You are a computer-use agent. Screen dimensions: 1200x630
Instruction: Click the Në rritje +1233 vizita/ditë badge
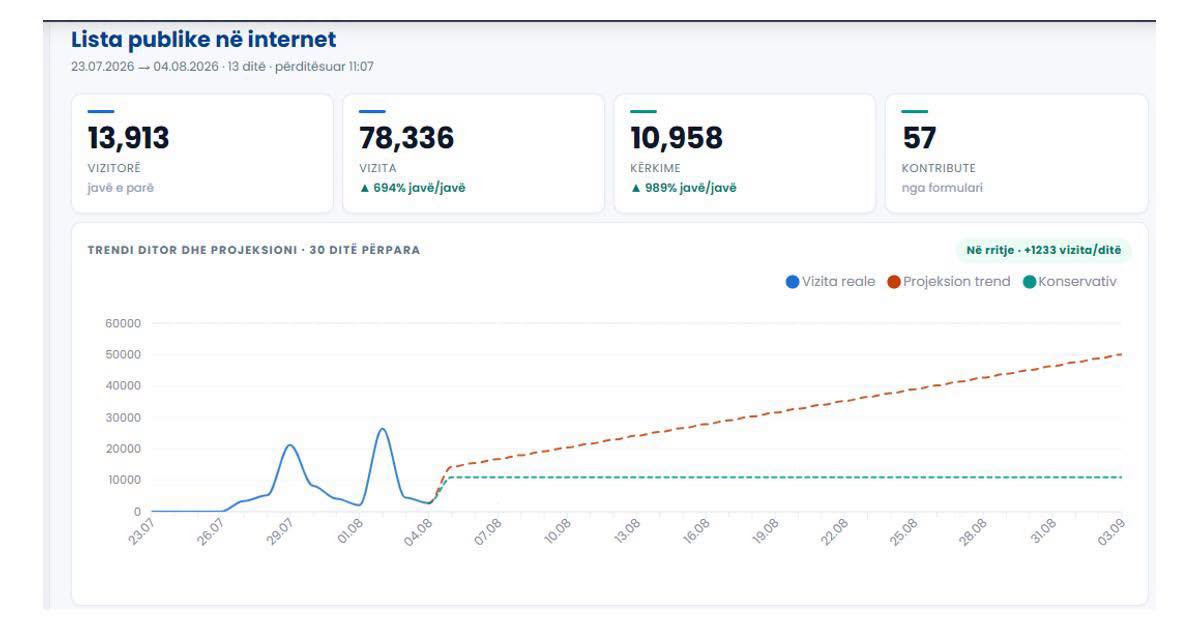(1044, 250)
